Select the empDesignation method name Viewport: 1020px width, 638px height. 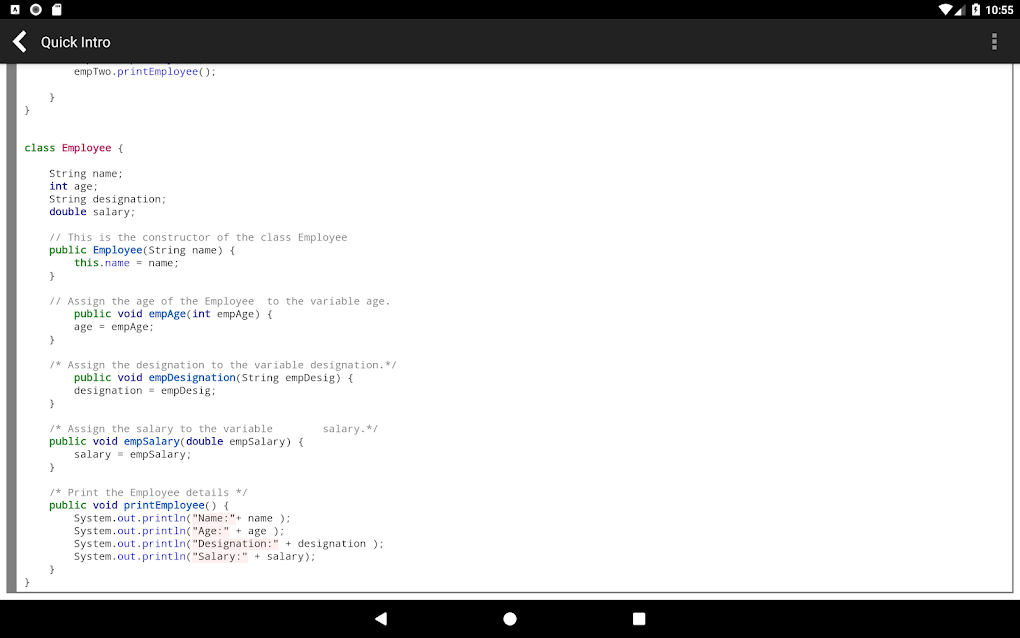192,377
